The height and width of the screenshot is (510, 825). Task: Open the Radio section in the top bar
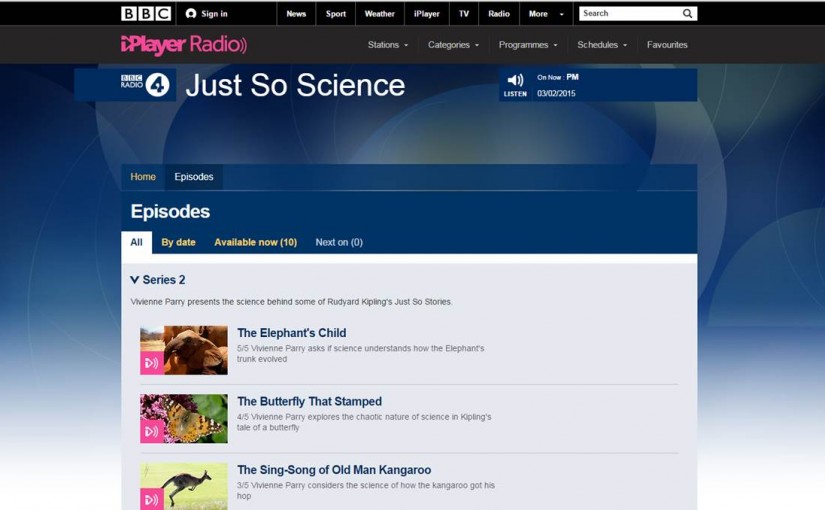click(499, 14)
